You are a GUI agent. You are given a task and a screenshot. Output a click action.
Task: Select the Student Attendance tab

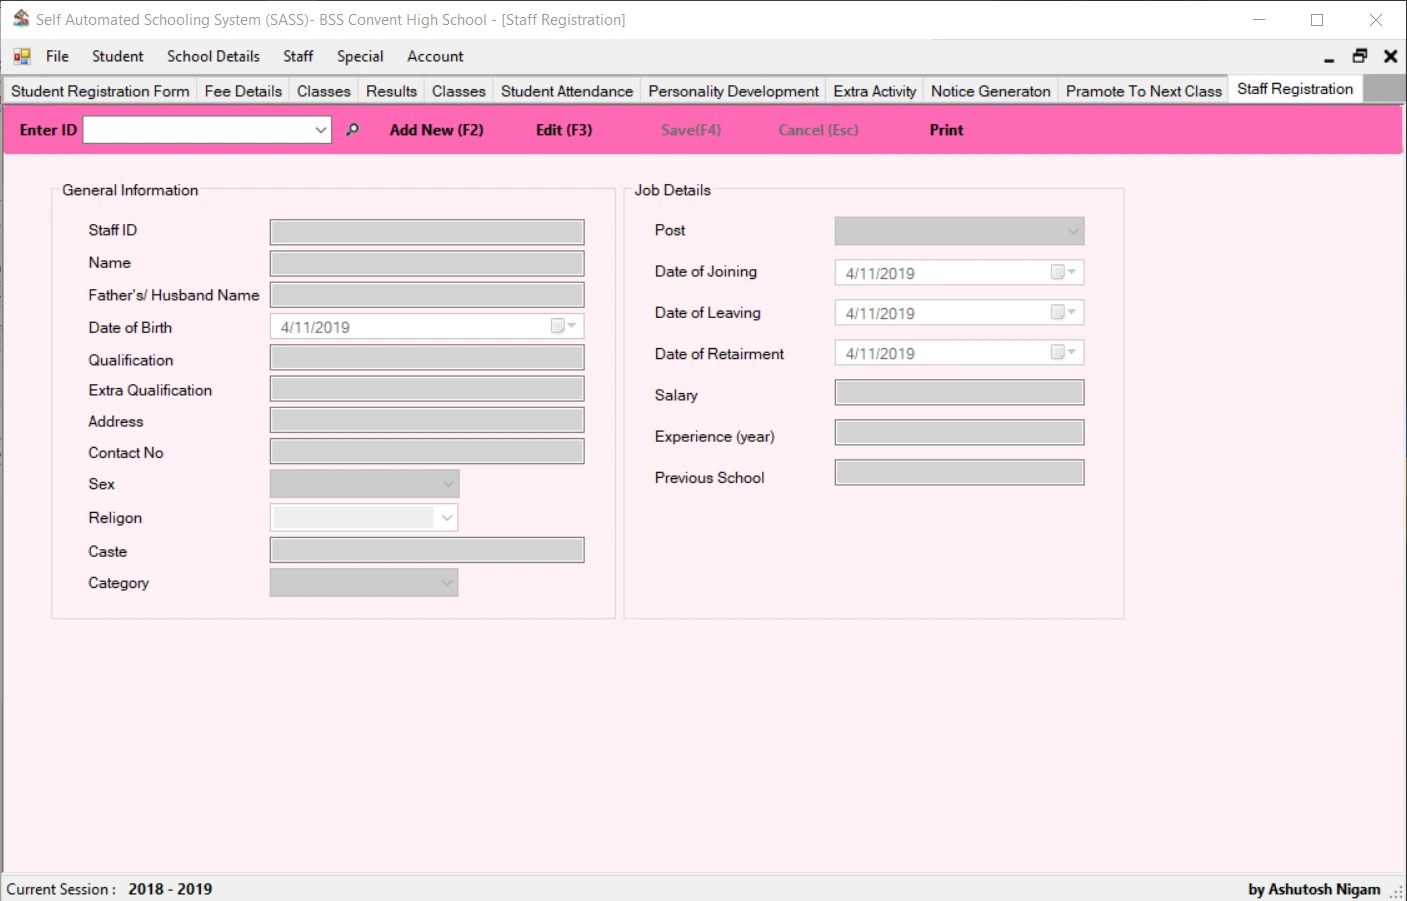pos(566,90)
